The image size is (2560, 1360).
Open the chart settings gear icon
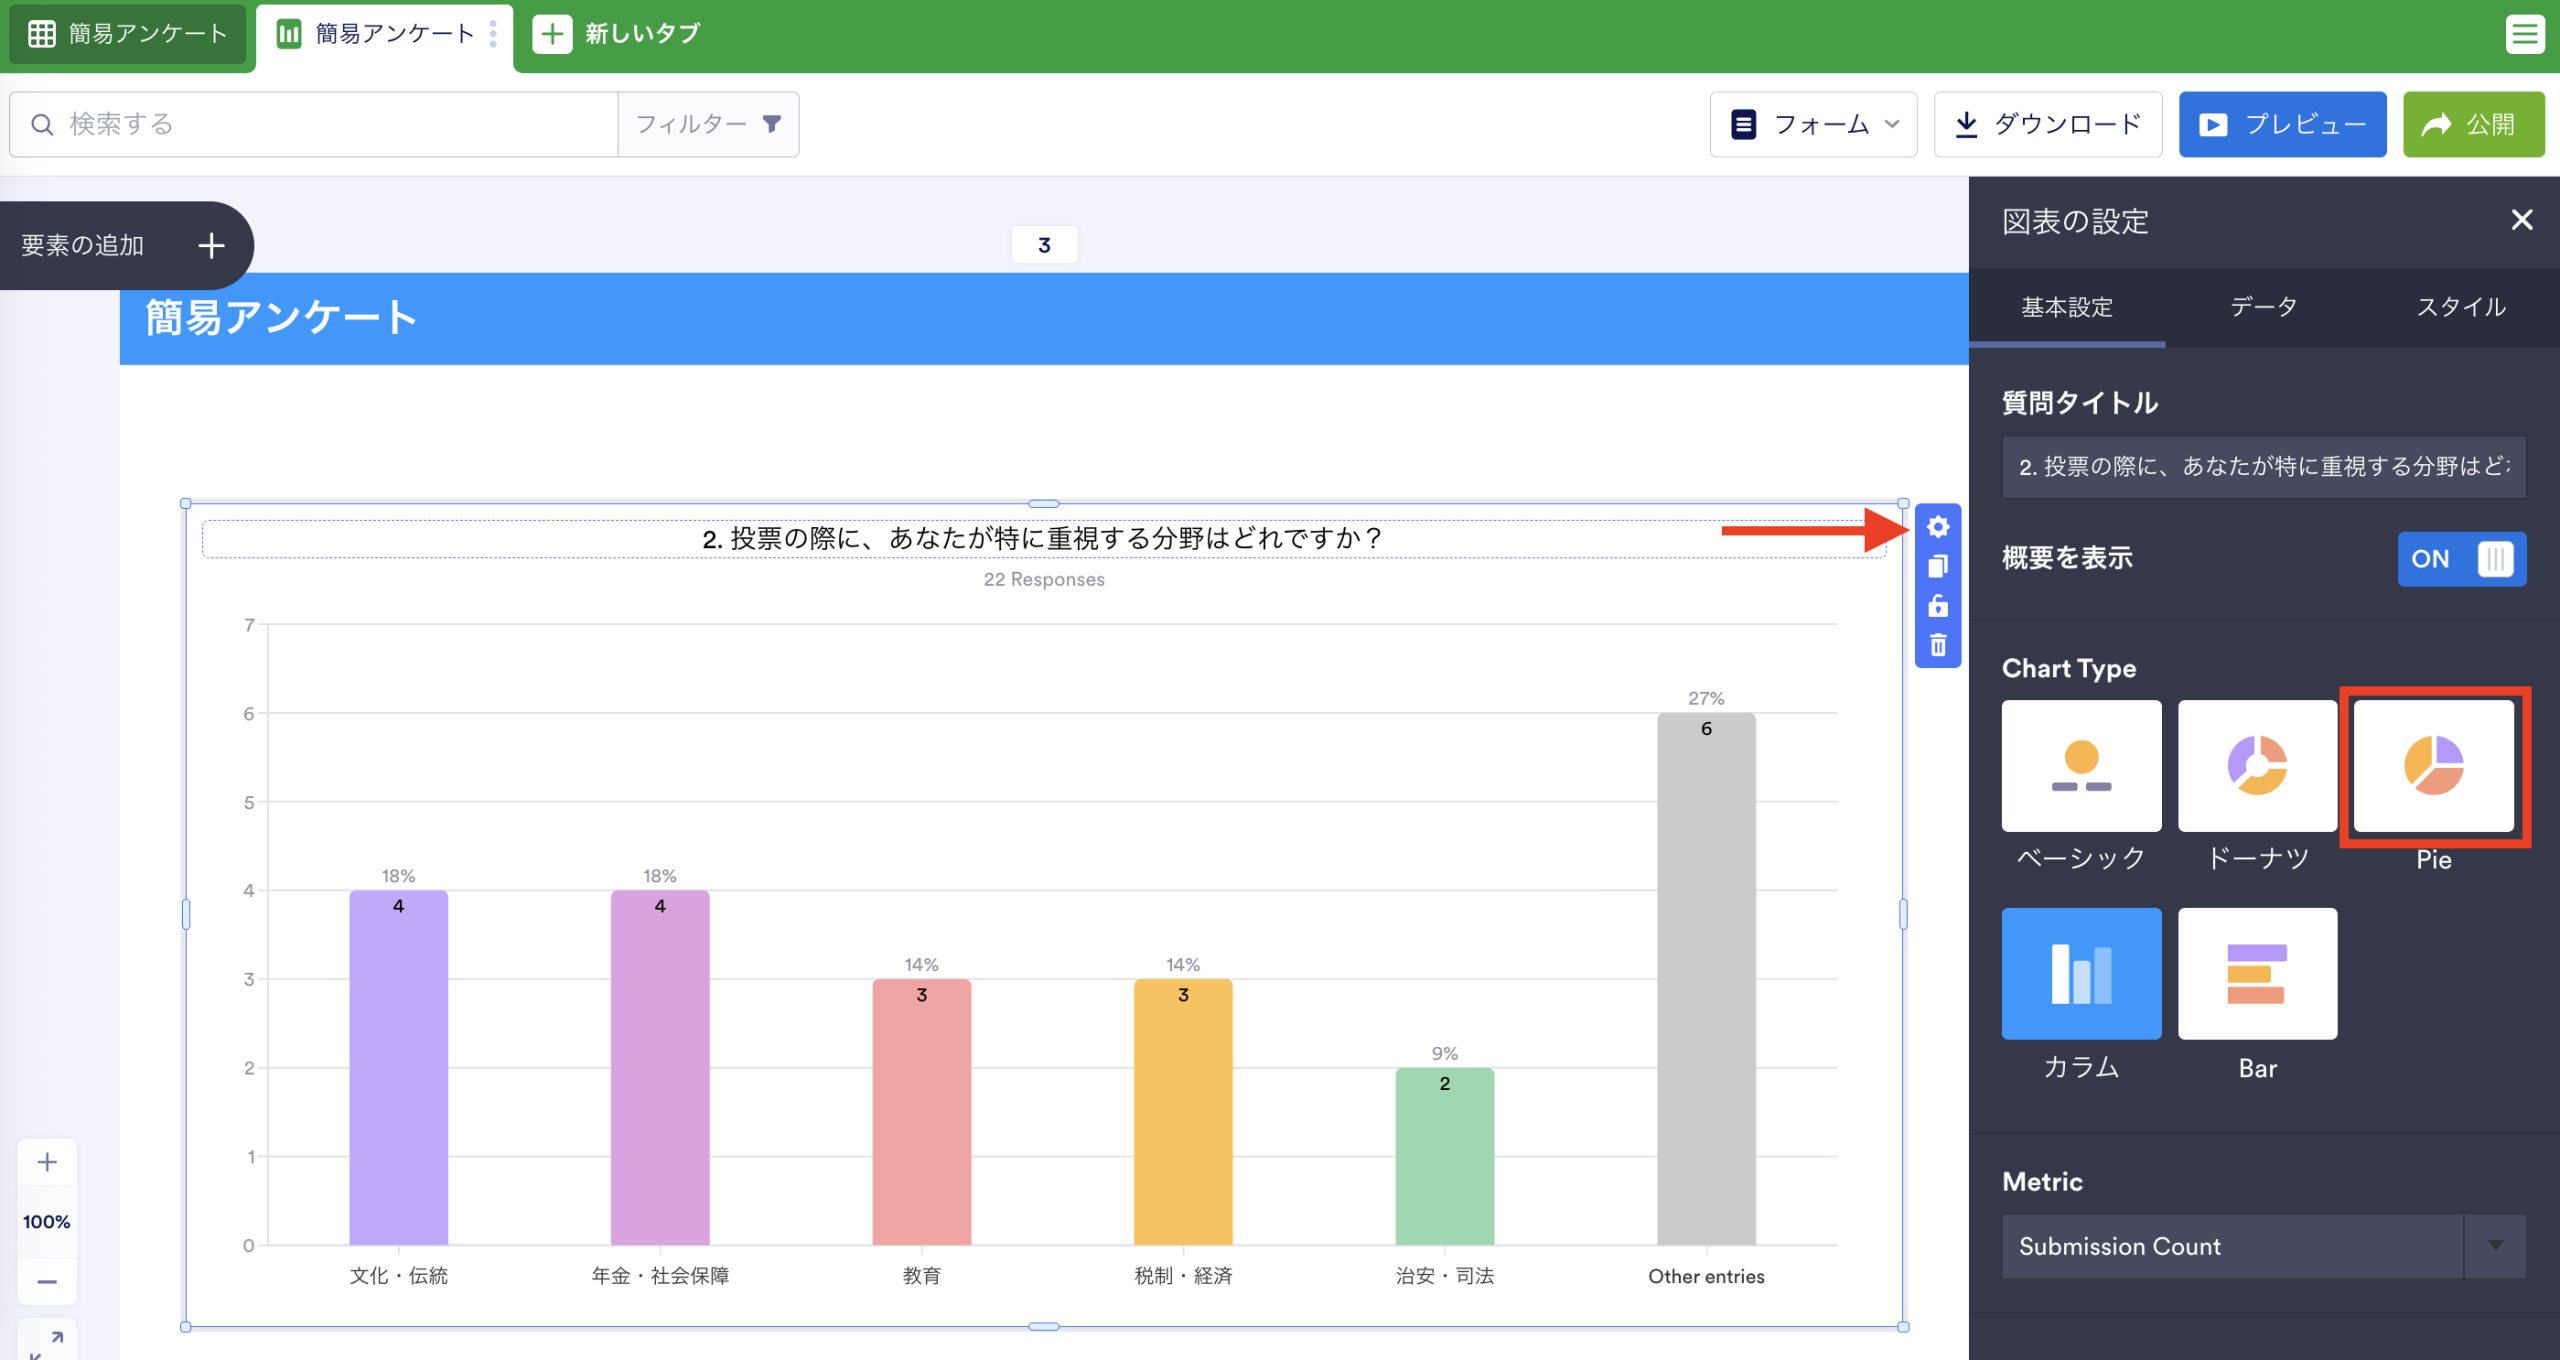tap(1937, 525)
